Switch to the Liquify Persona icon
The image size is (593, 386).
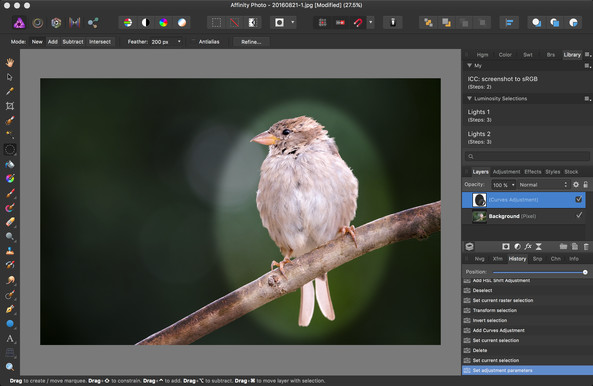click(37, 23)
